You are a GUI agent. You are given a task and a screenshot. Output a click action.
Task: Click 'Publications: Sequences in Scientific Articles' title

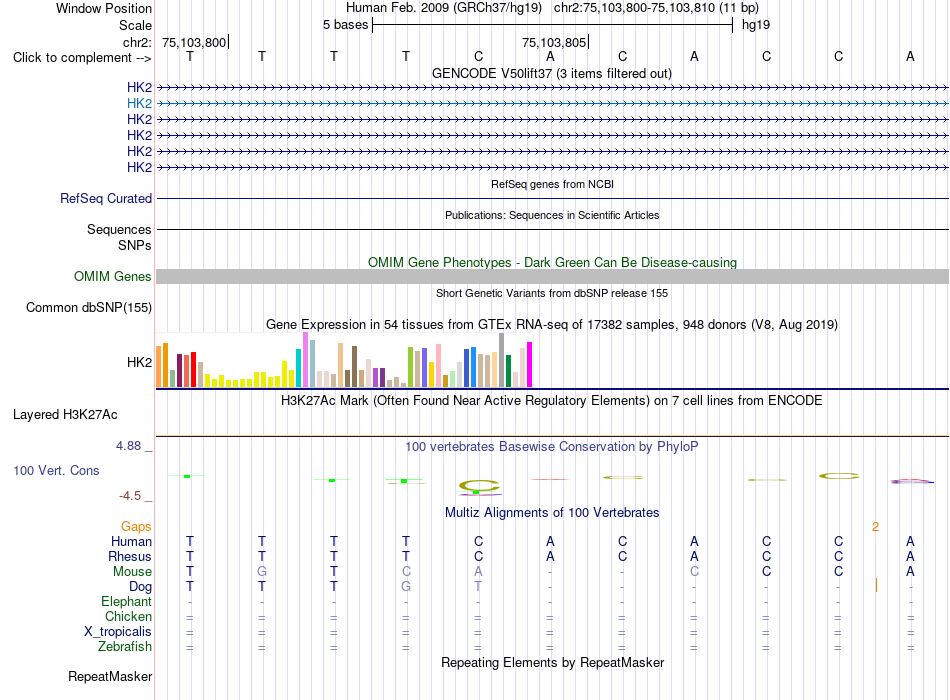552,215
